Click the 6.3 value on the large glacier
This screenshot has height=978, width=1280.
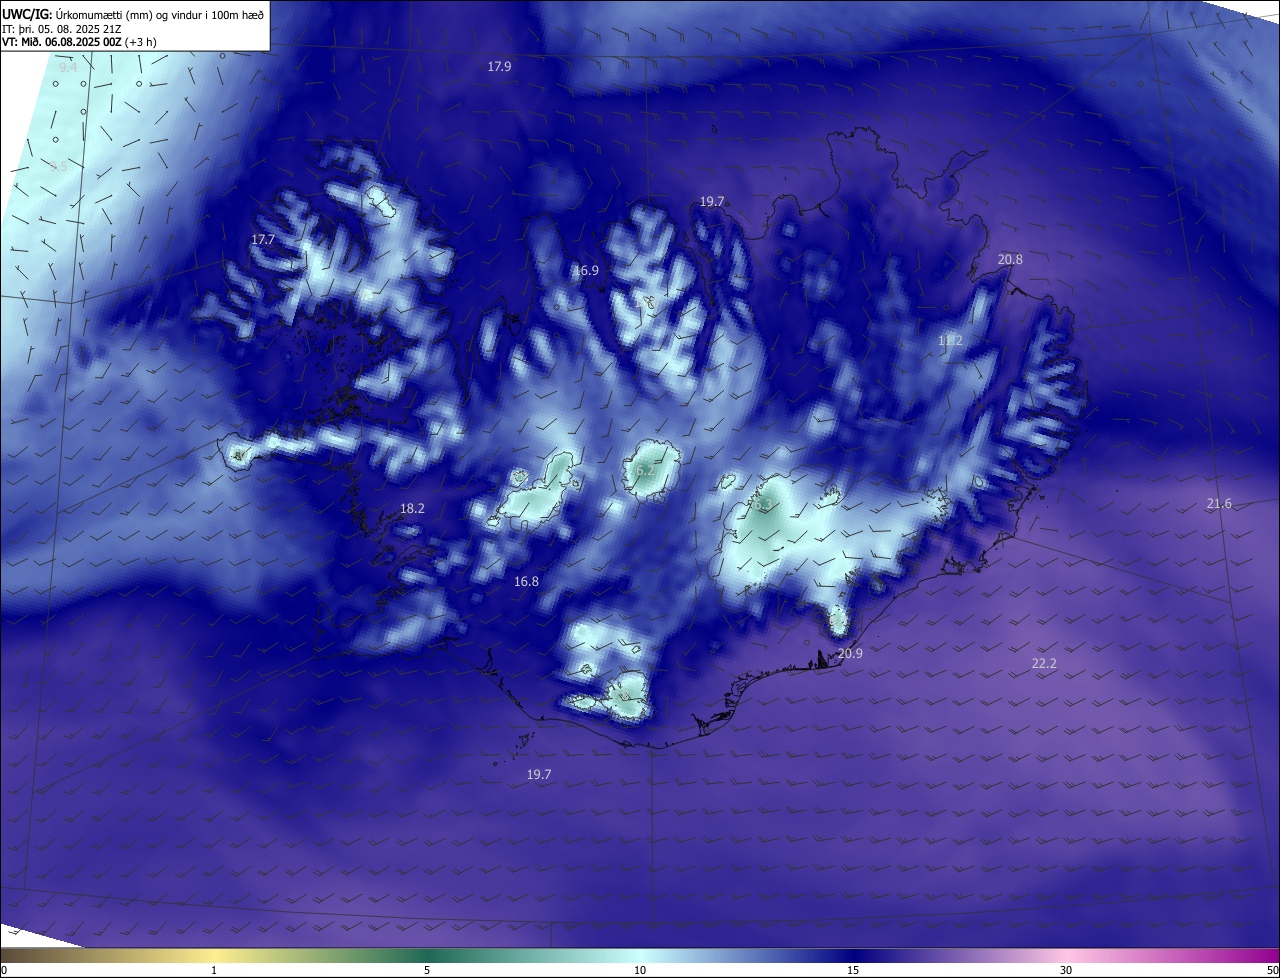pos(763,505)
